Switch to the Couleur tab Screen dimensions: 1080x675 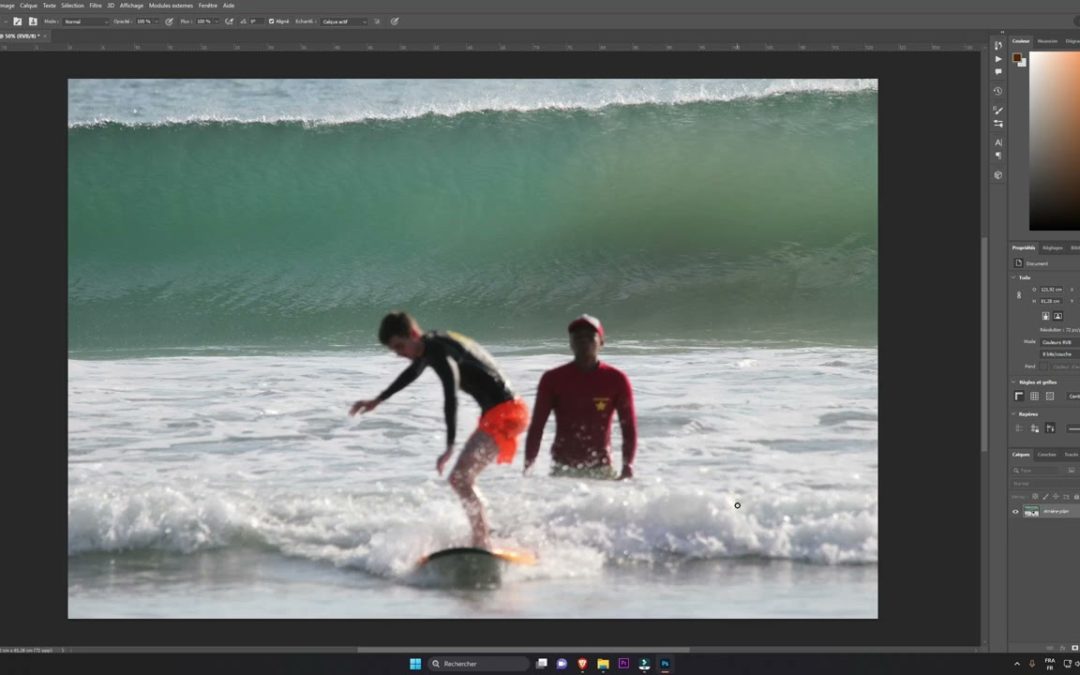pyautogui.click(x=1021, y=41)
